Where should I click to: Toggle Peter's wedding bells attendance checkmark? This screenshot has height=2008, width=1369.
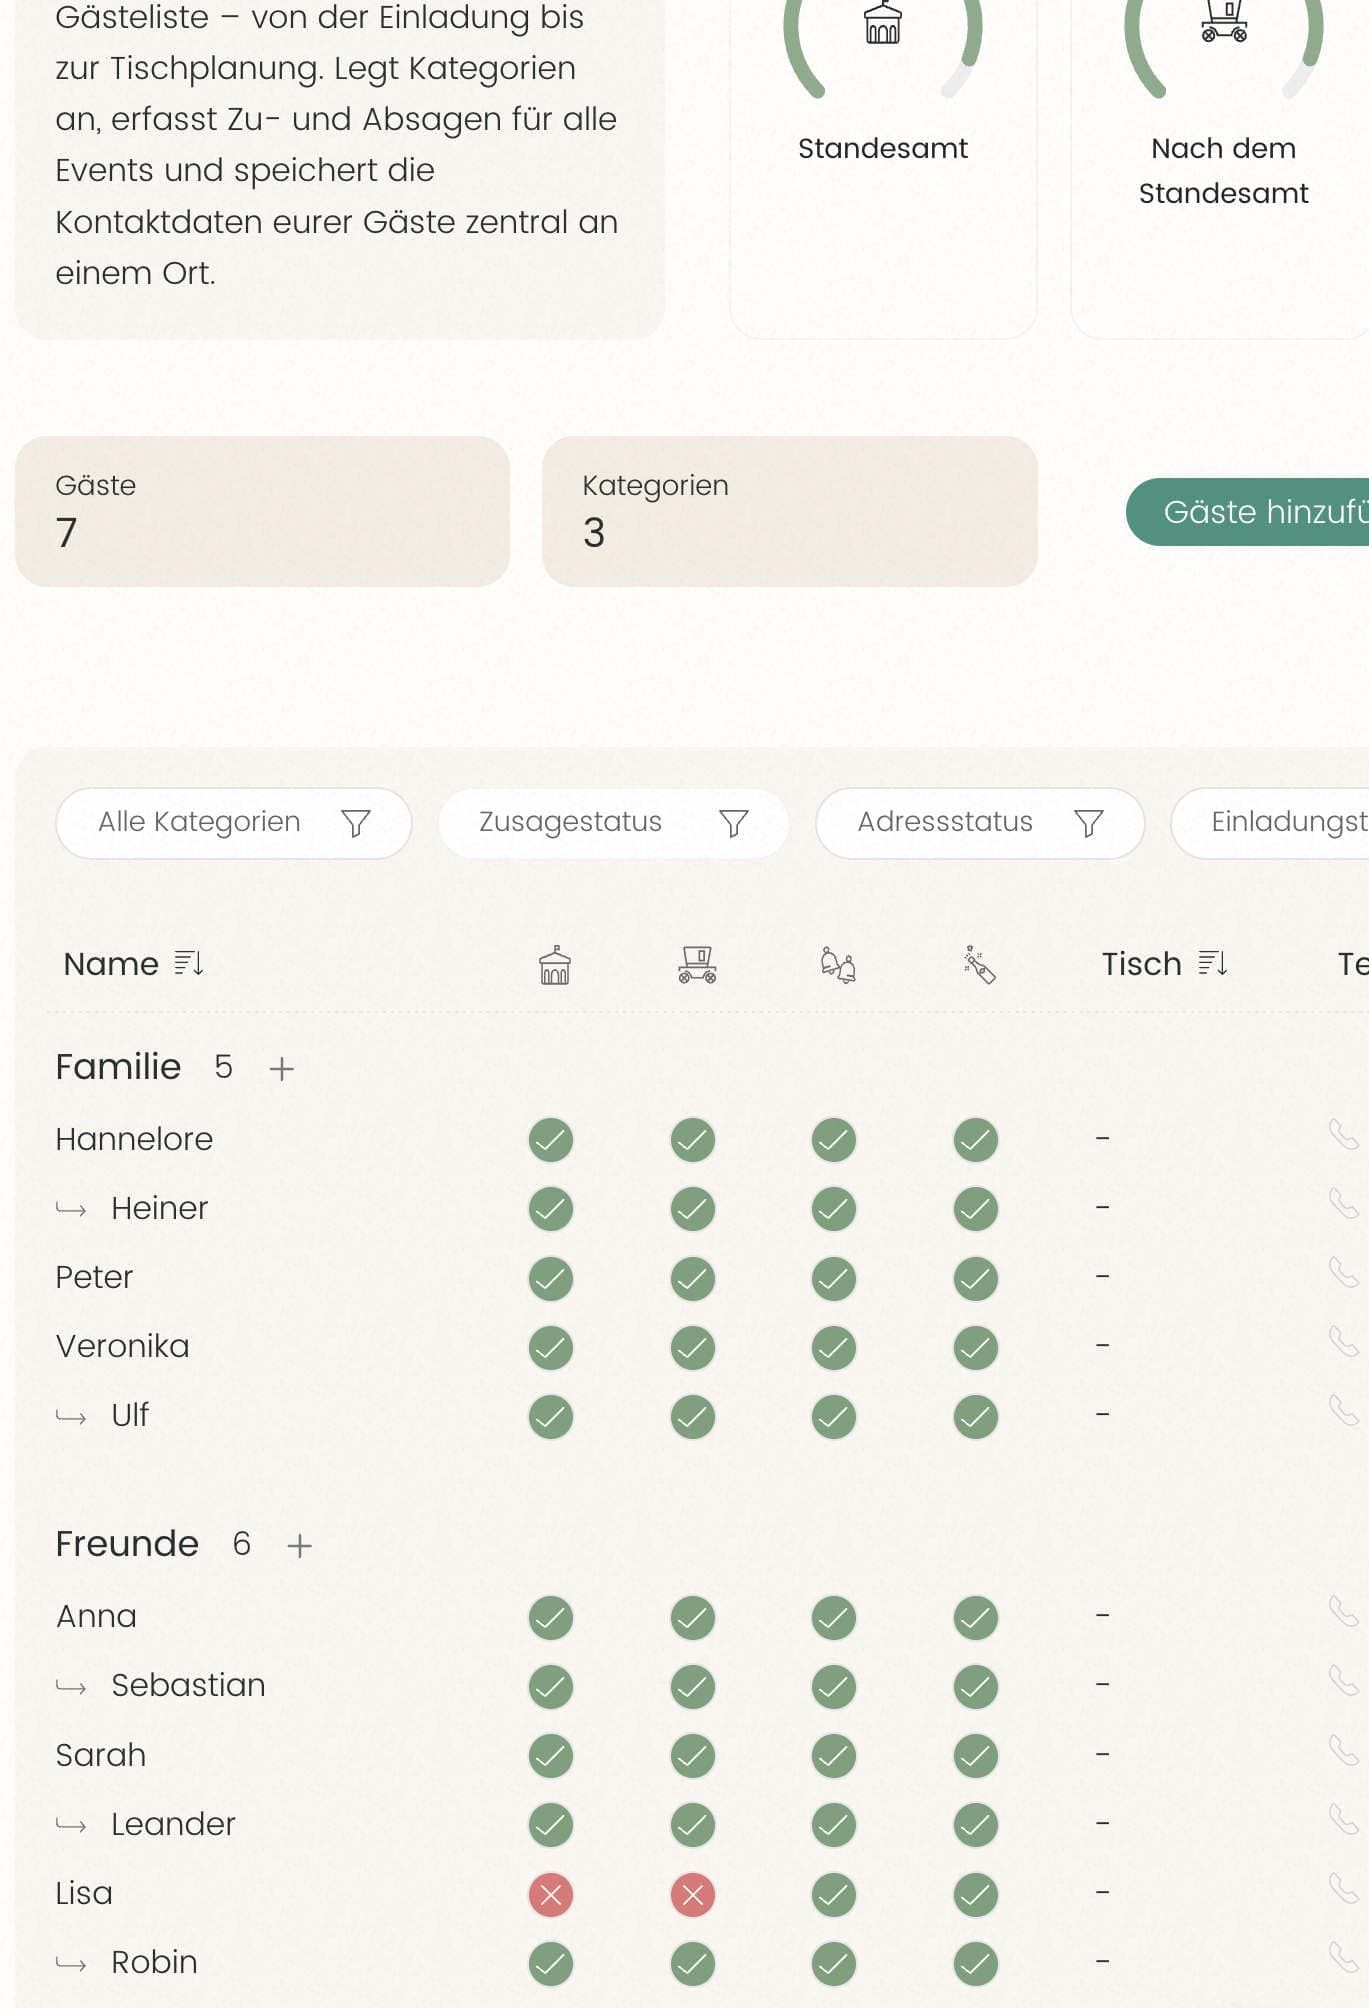tap(834, 1279)
